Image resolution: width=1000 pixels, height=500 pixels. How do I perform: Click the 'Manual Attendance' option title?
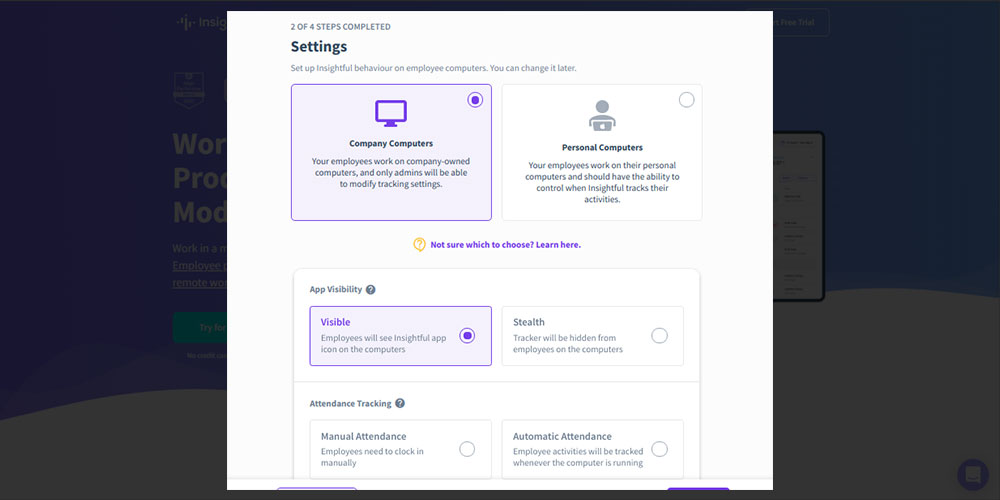click(x=364, y=436)
